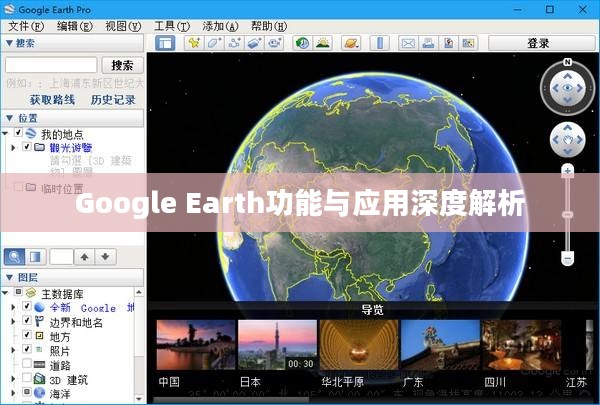Screen dimensions: 600x405
Task: Click in the search input field
Action: (x=51, y=65)
